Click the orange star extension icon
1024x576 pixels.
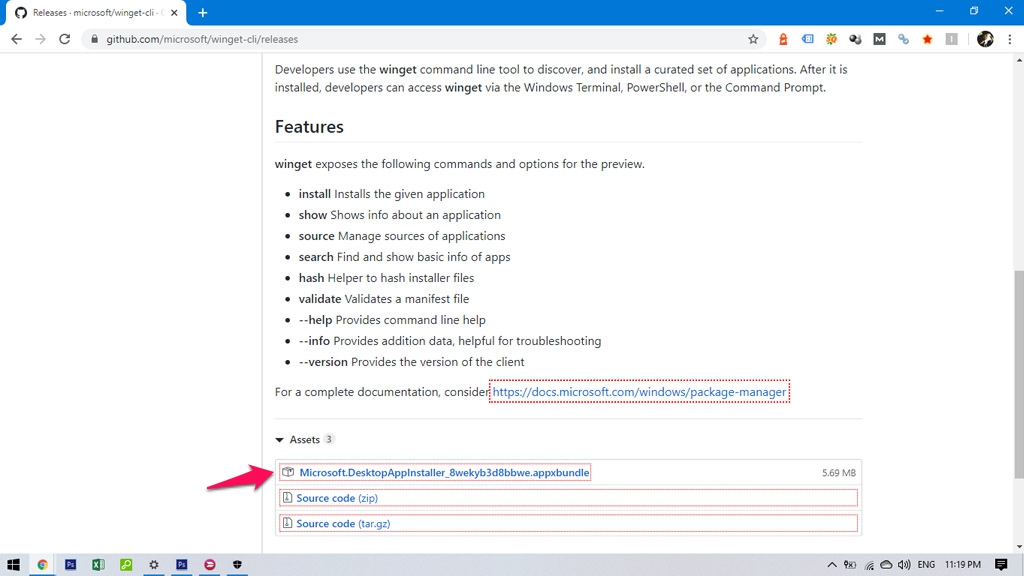click(x=927, y=39)
